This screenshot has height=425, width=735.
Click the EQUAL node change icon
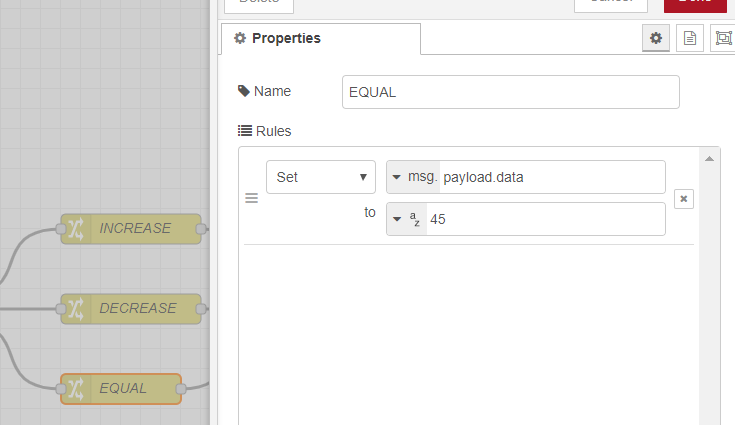point(77,388)
